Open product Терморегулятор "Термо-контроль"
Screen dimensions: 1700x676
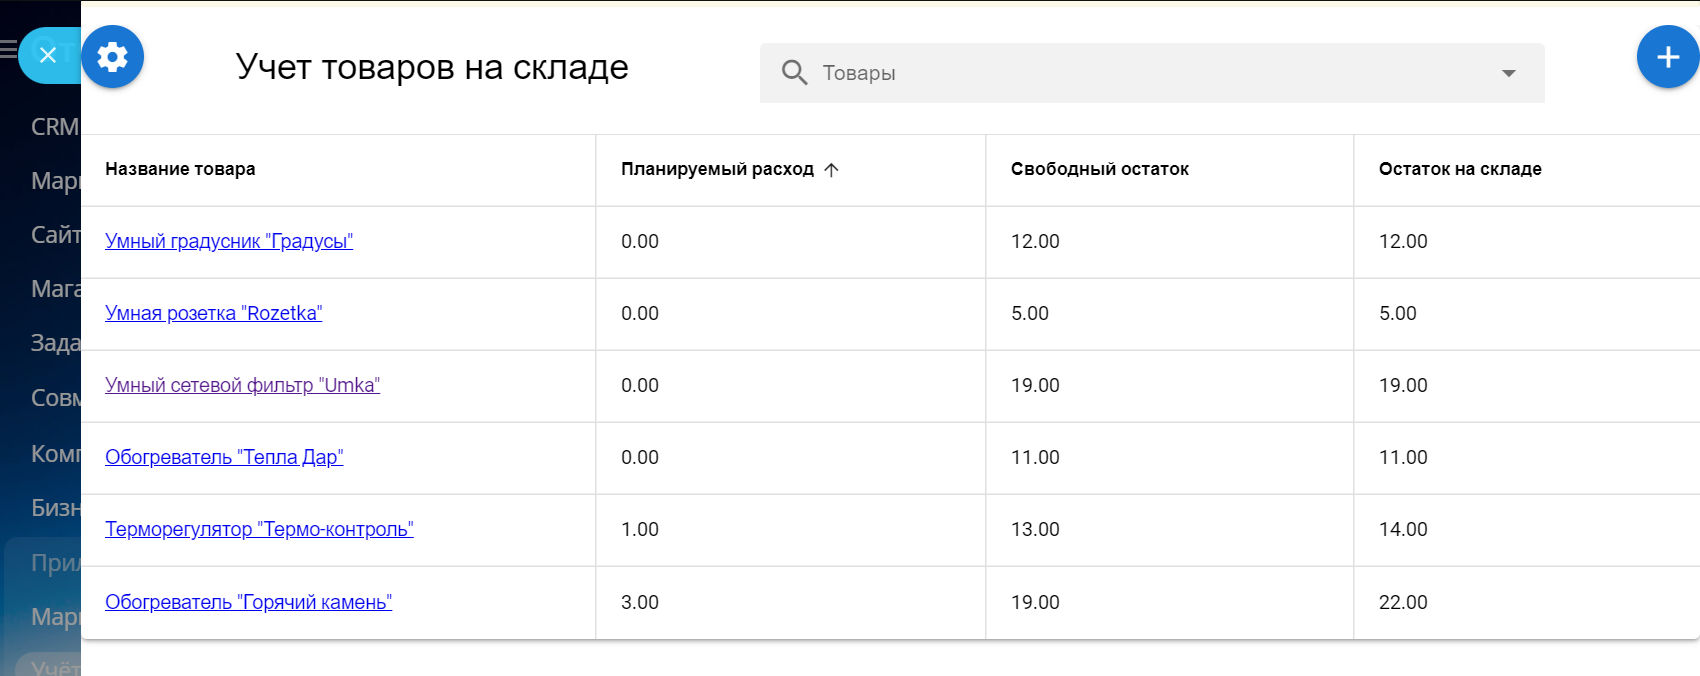[x=259, y=529]
